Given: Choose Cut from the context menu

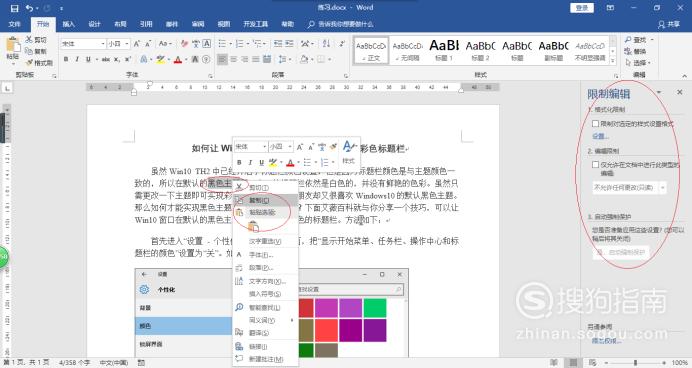Looking at the screenshot, I should tap(266, 188).
